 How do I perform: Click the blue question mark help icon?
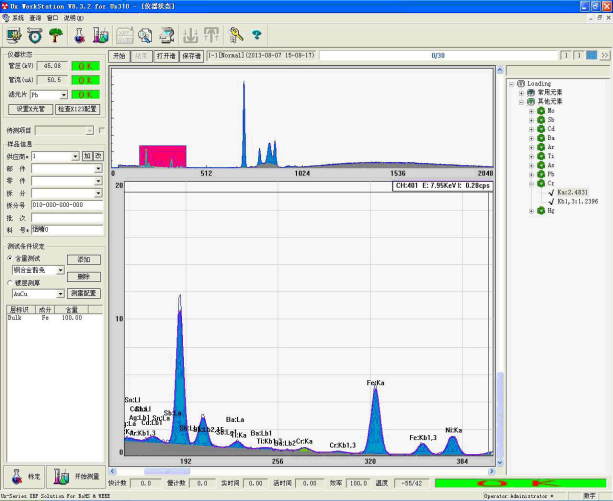tap(256, 35)
